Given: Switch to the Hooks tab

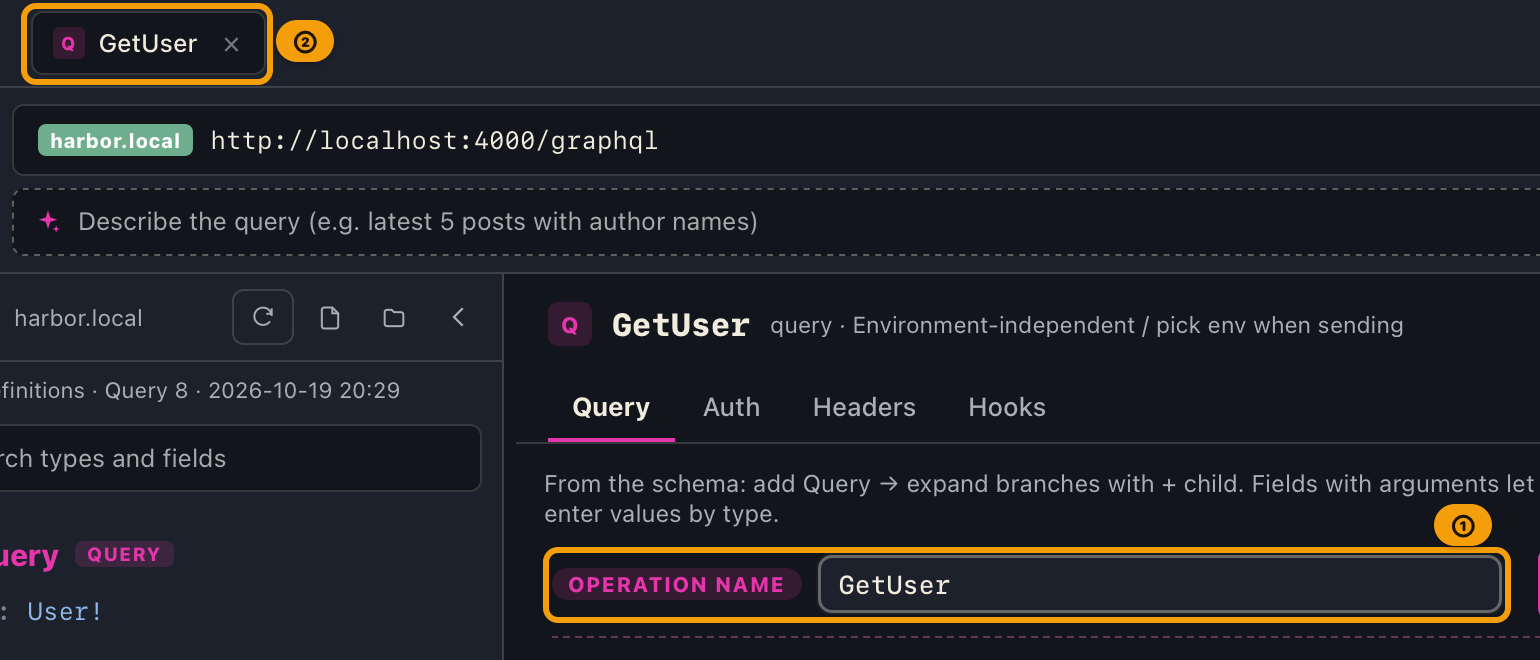Looking at the screenshot, I should [x=1007, y=407].
